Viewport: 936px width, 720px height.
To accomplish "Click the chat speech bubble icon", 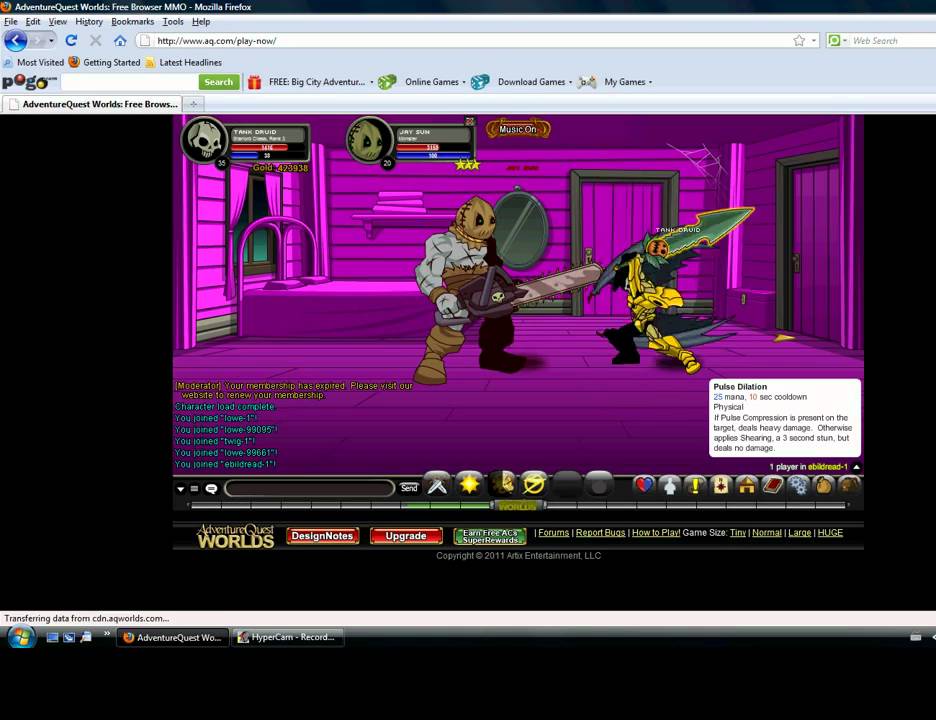I will [211, 488].
